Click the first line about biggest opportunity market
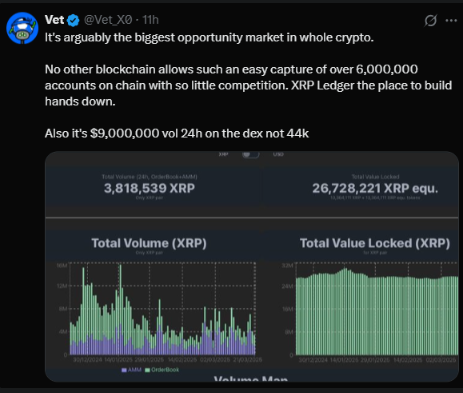This screenshot has width=463, height=393. 209,37
